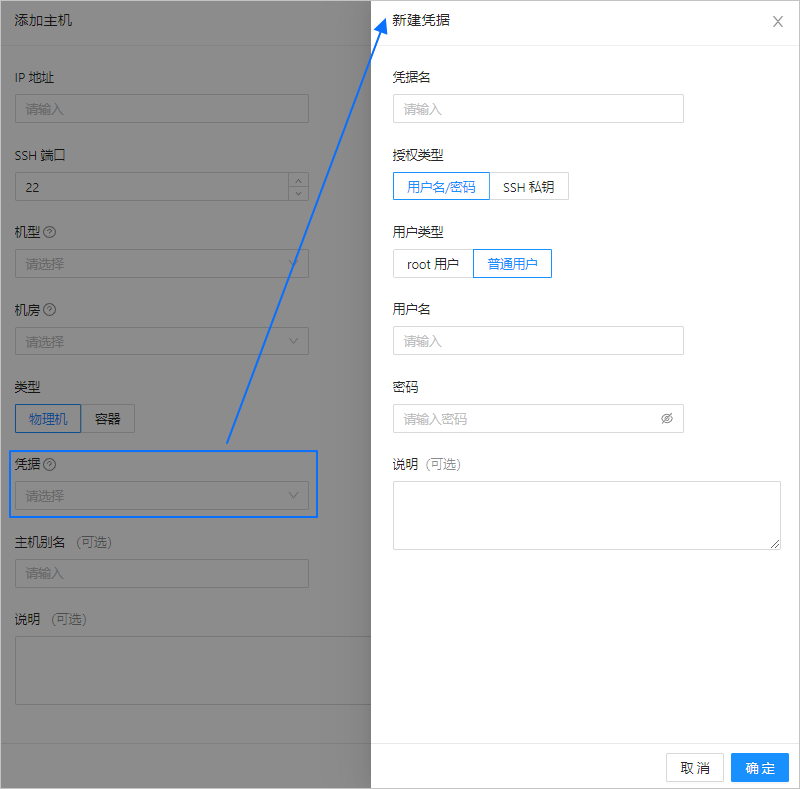
Task: Click the 添加主机 说明 textarea
Action: [193, 671]
